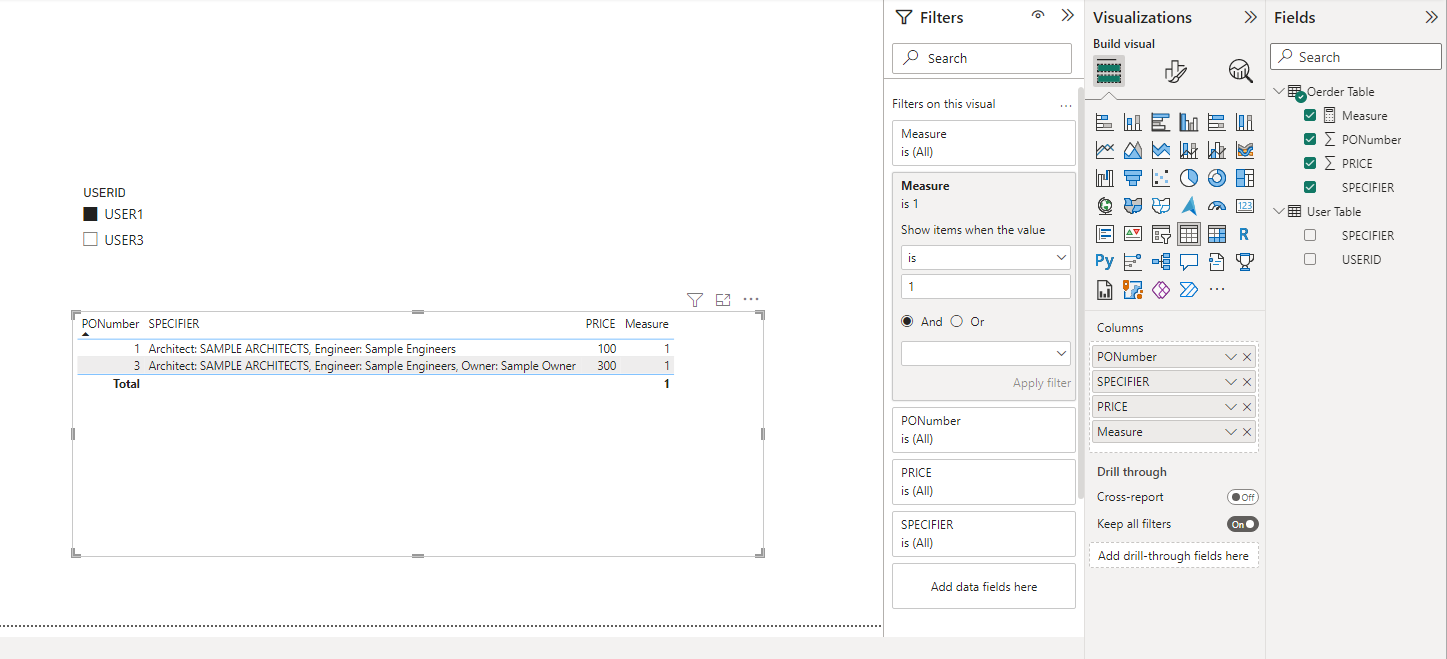
Task: Select the decomposition tree visual
Action: pos(1161,261)
